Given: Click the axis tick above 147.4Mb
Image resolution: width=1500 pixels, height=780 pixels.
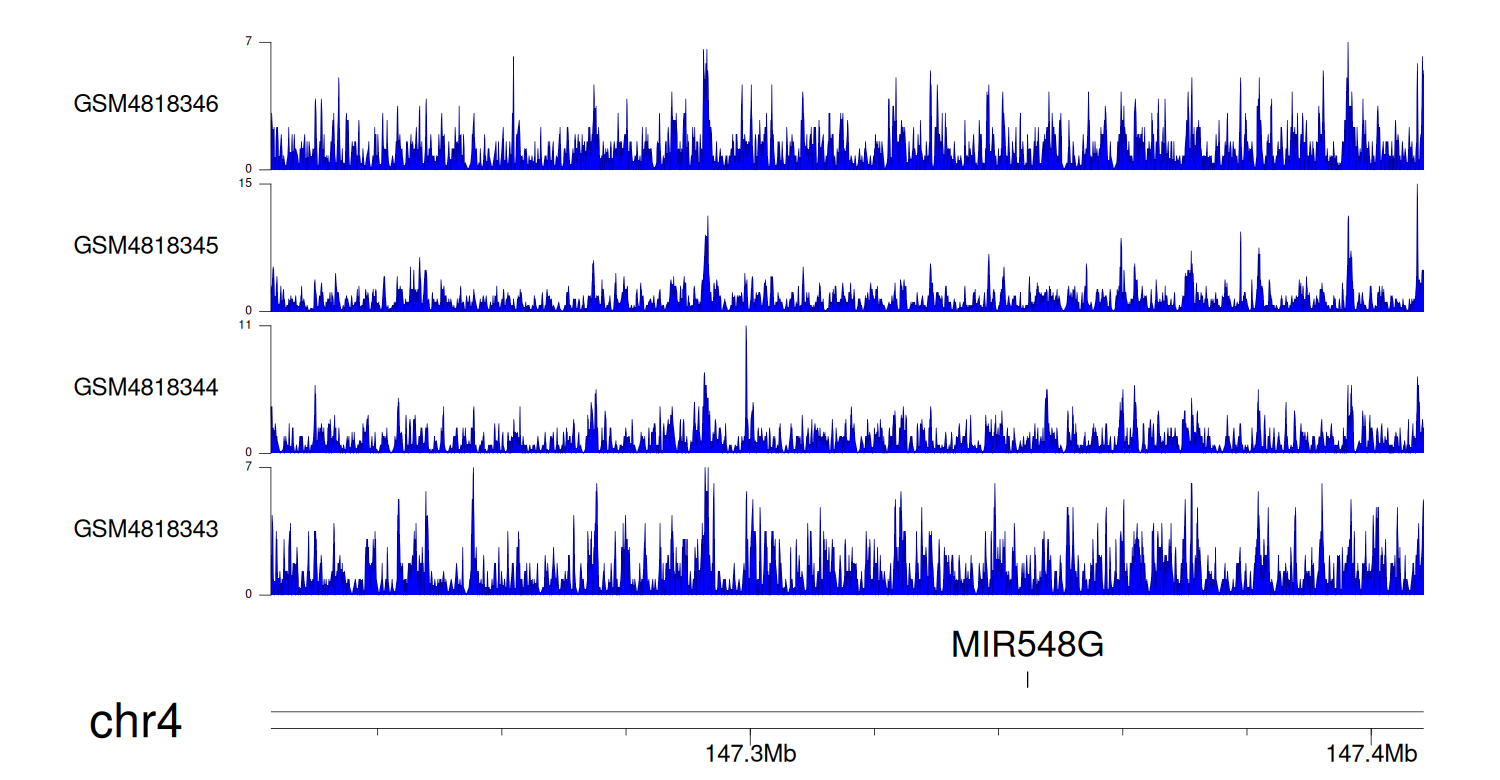Looking at the screenshot, I should click(1372, 733).
